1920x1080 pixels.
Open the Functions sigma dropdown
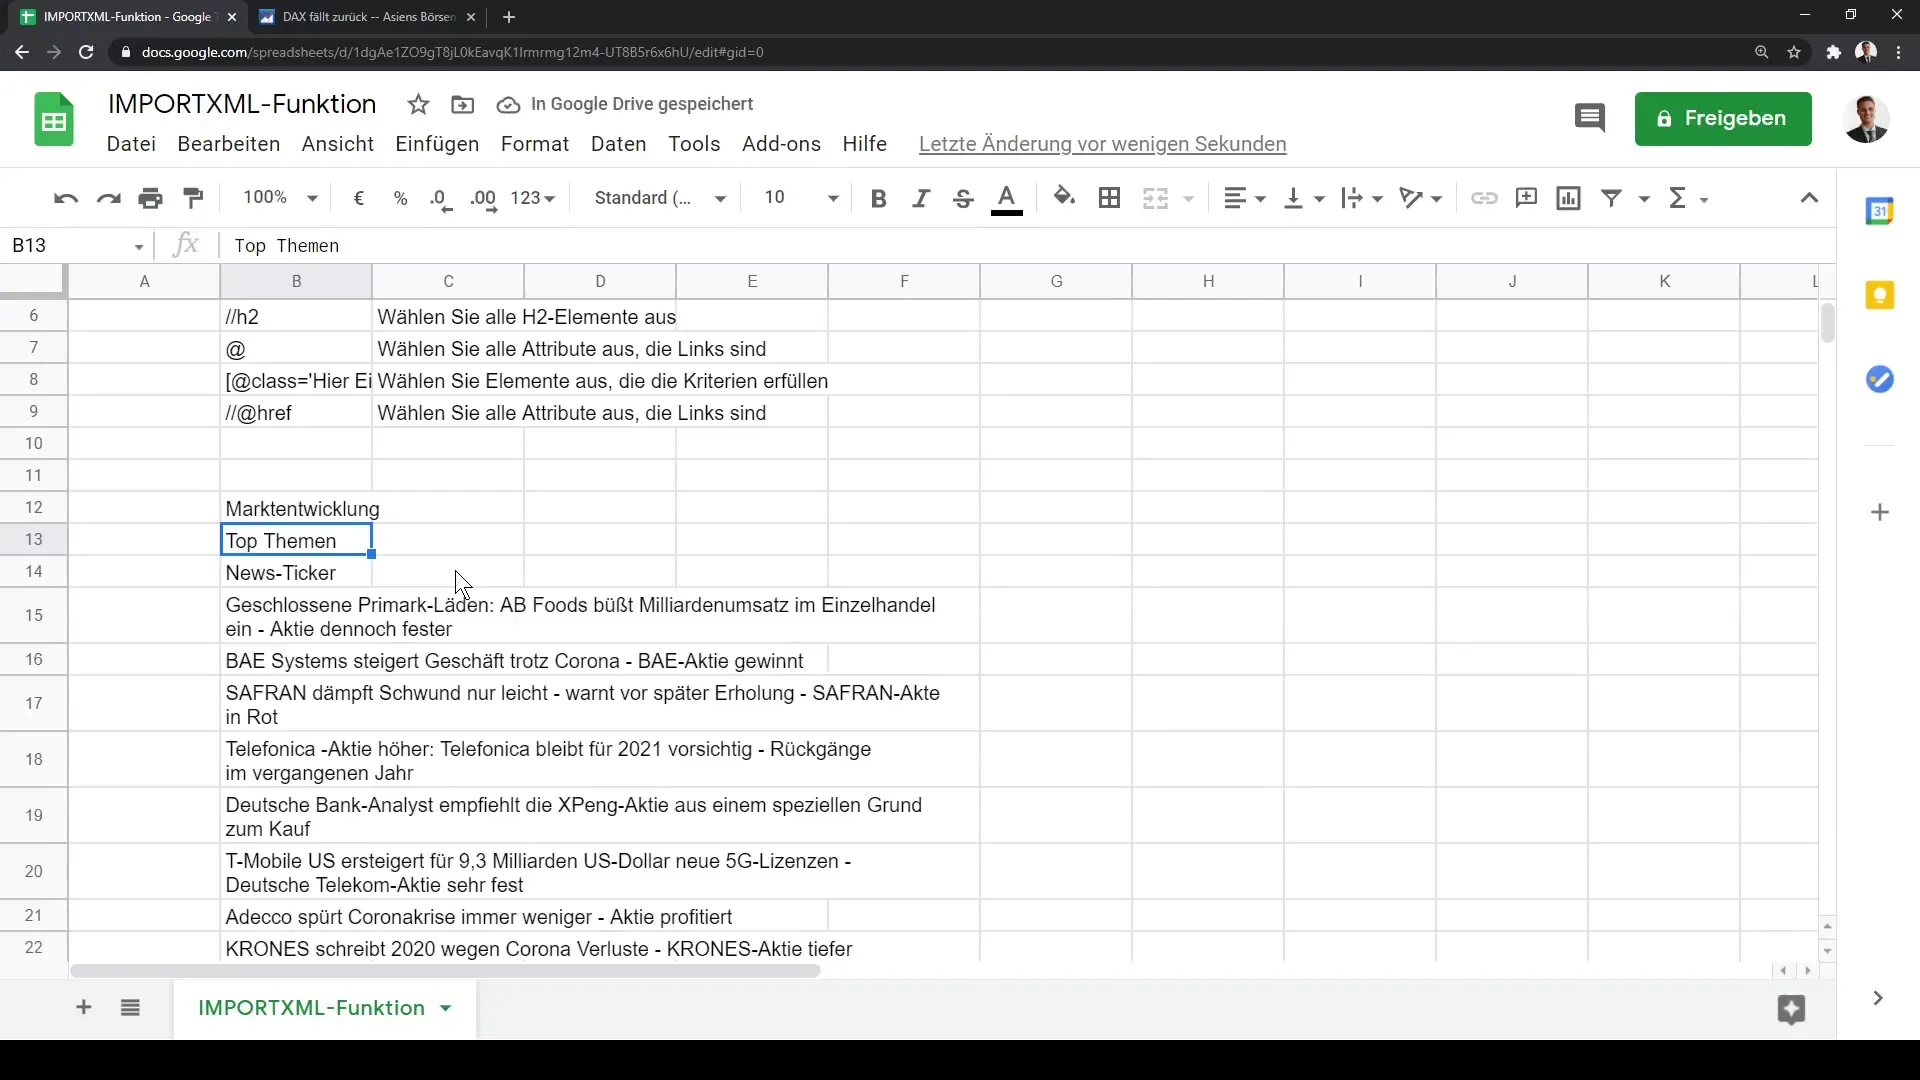point(1688,198)
